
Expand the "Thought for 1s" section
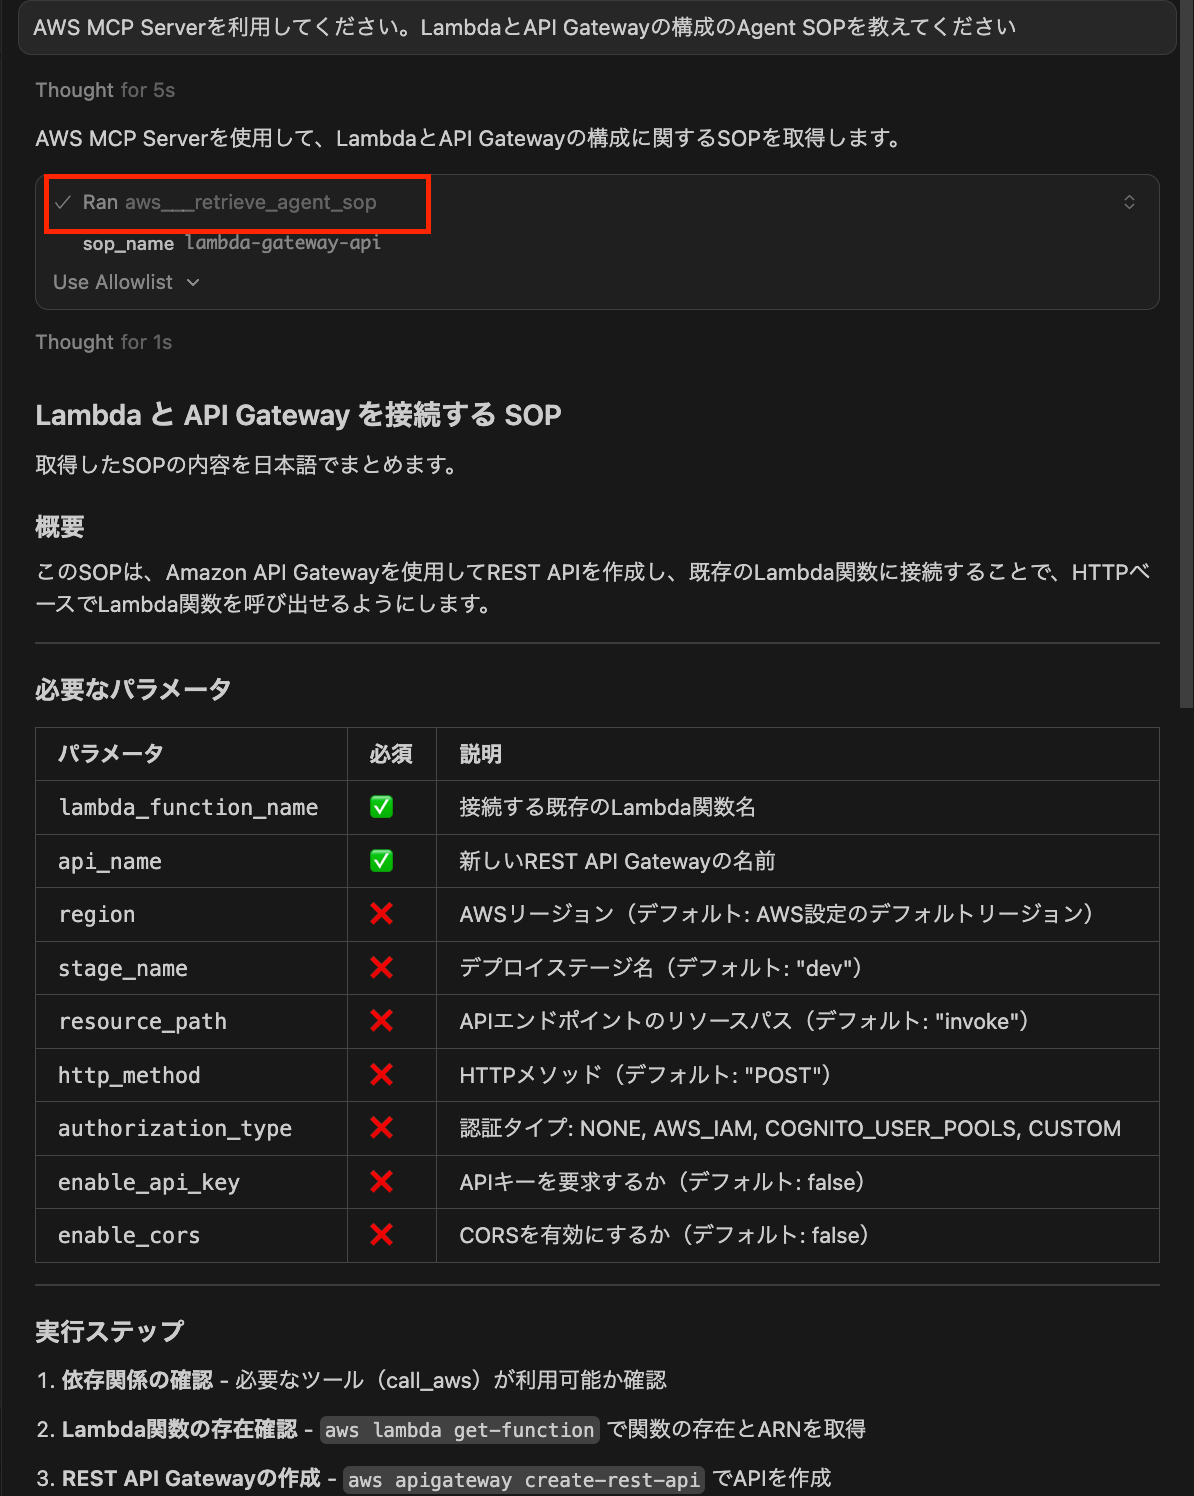pyautogui.click(x=104, y=342)
